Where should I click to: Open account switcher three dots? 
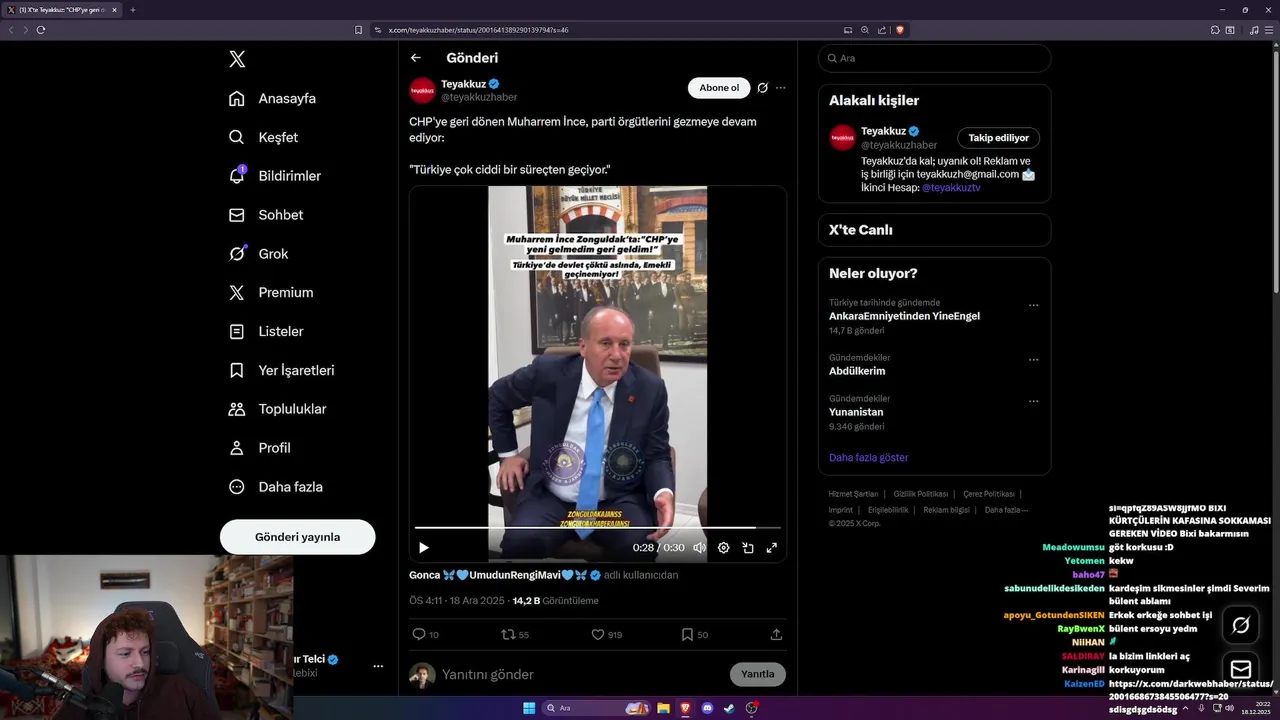pos(378,666)
